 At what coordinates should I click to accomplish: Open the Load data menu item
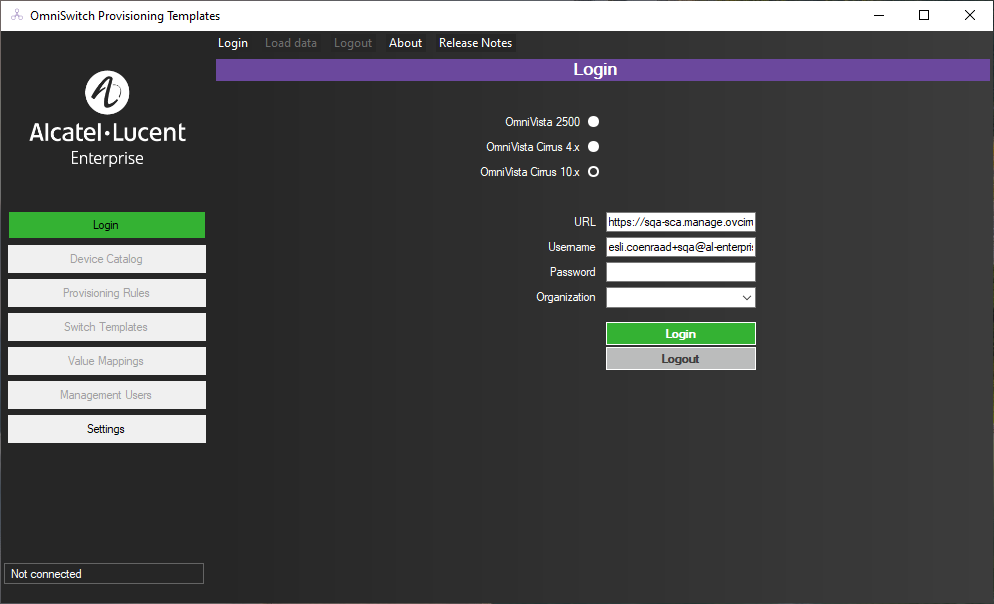click(x=291, y=43)
